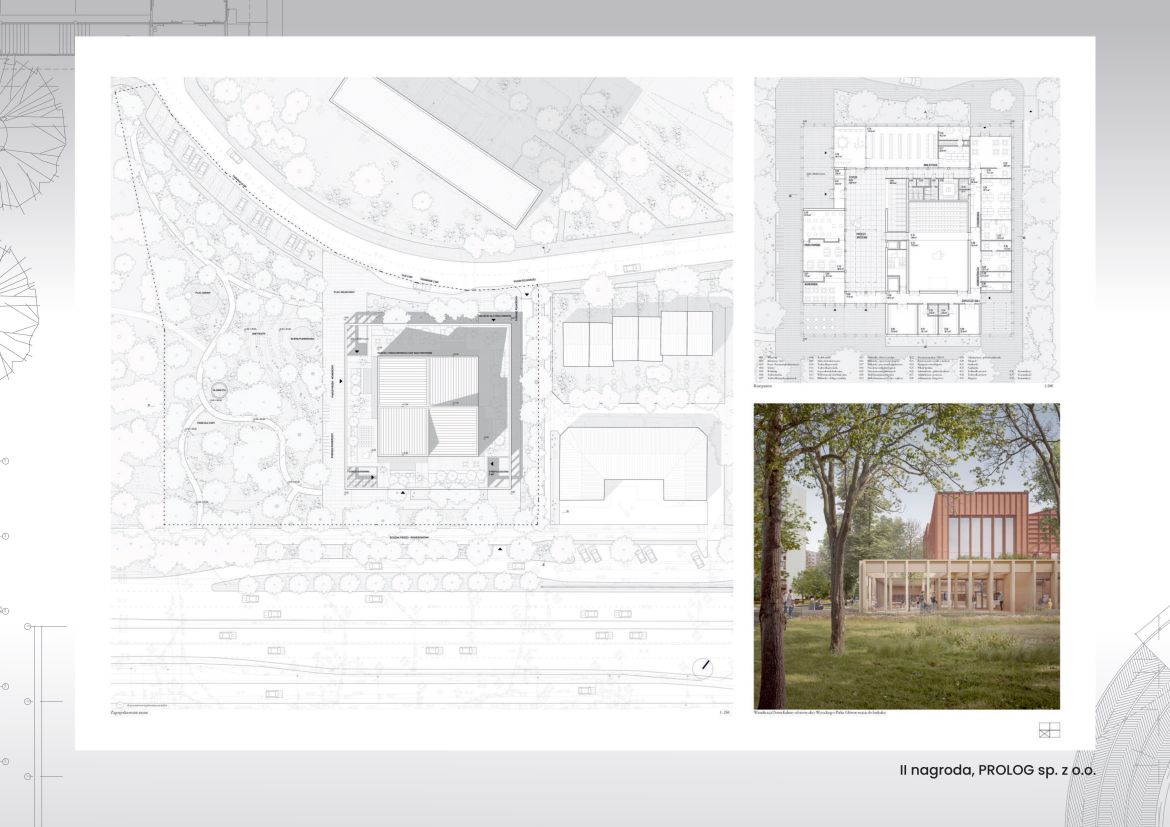
Task: Click the north arrow compass on site plan
Action: [x=702, y=667]
